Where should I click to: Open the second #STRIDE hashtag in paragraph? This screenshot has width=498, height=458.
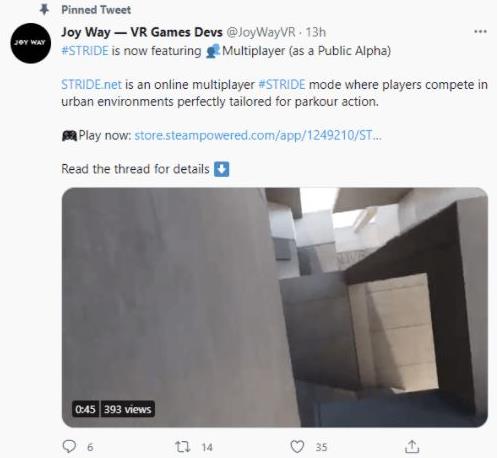[x=282, y=85]
